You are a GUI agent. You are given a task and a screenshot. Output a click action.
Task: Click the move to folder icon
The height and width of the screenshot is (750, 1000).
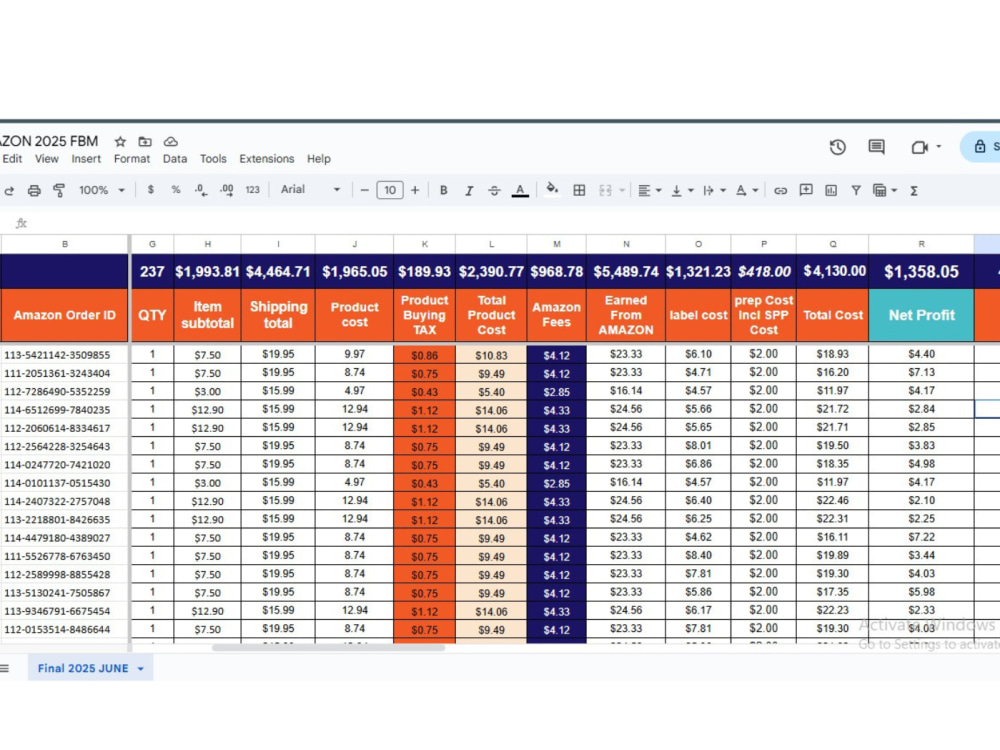click(x=145, y=142)
